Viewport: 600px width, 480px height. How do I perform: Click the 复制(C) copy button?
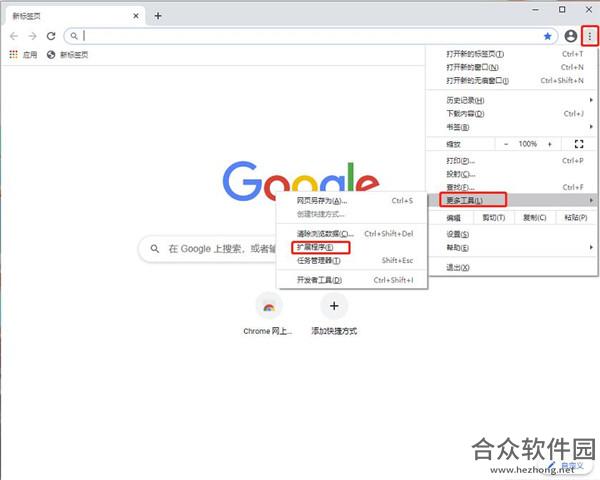[x=535, y=218]
